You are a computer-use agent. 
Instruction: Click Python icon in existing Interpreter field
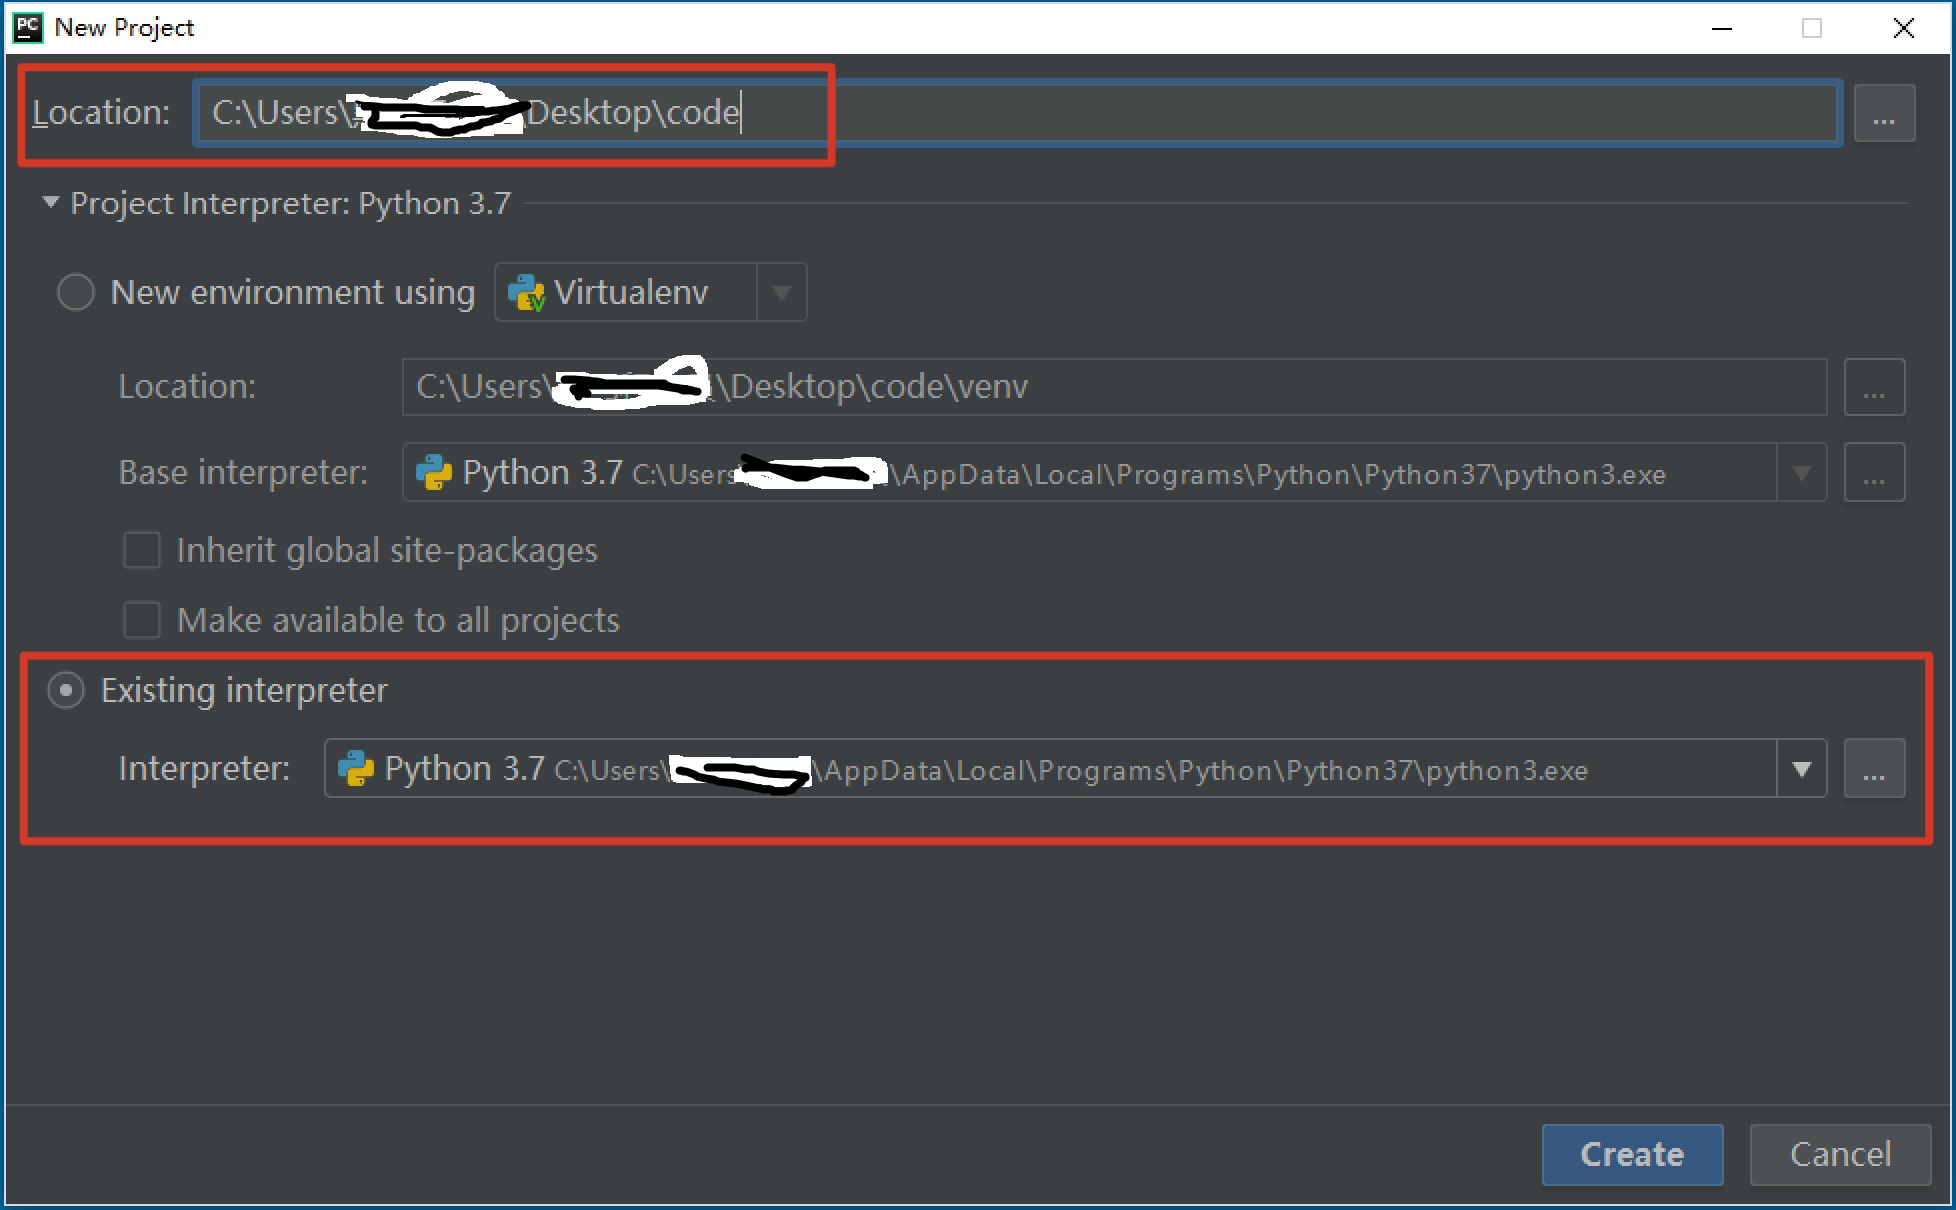point(356,768)
